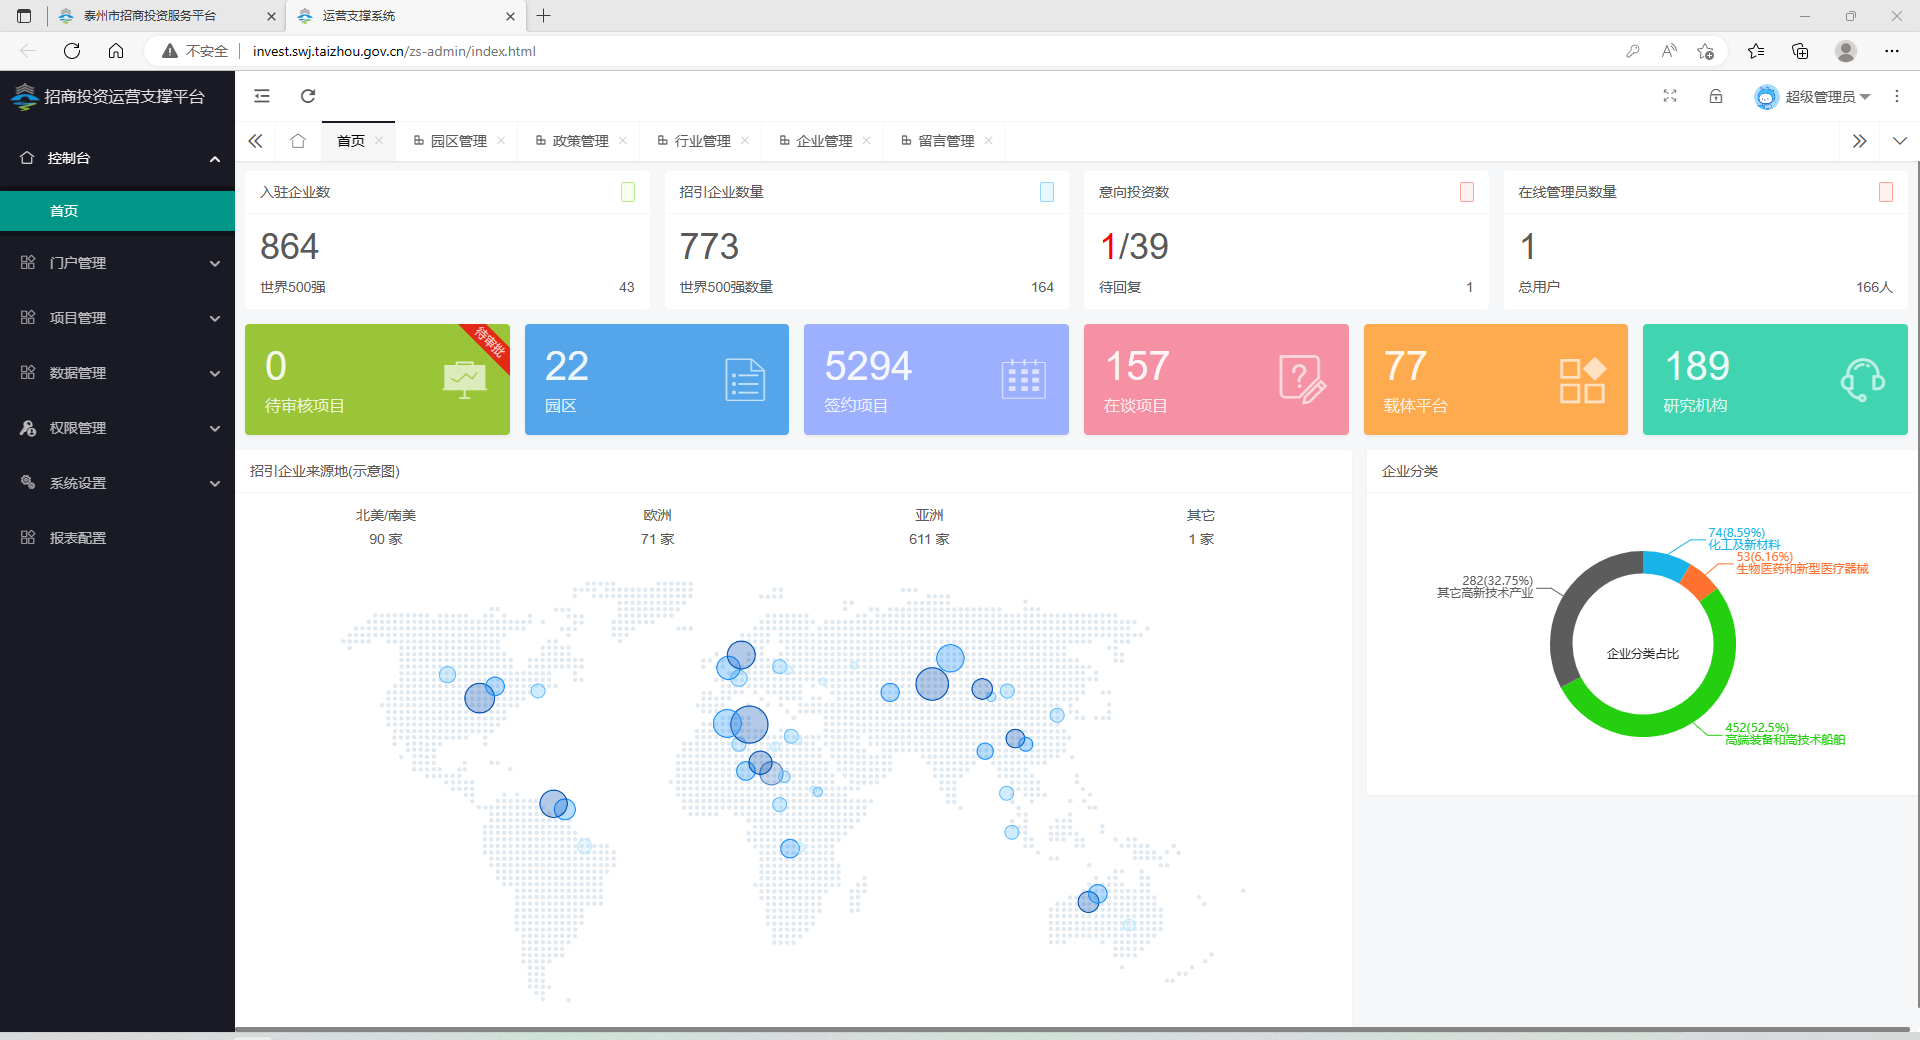Open the 待审核项目 card

[377, 379]
